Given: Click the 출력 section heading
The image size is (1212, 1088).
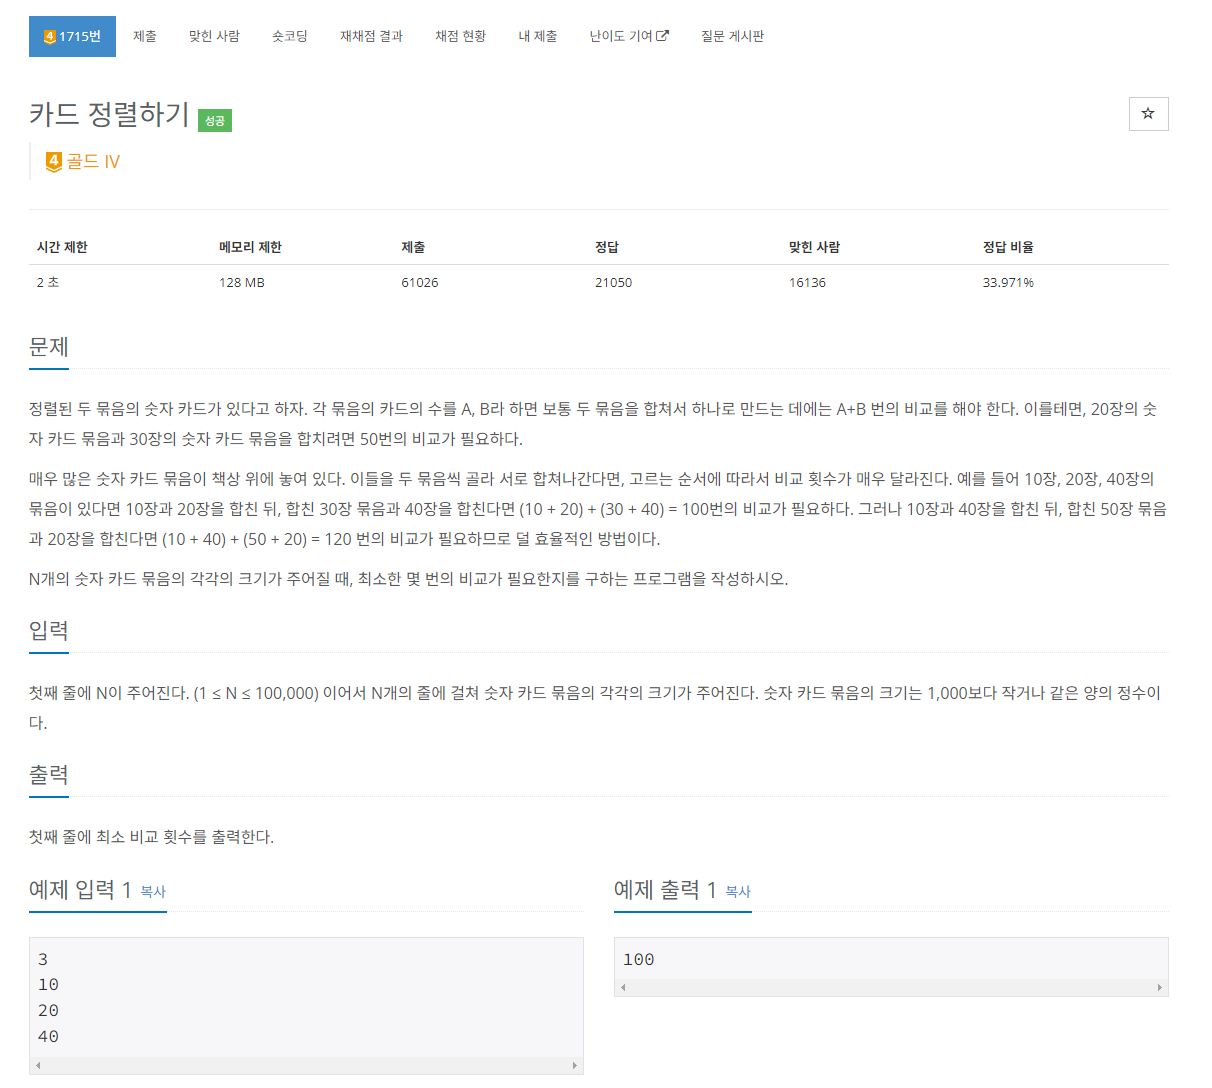Looking at the screenshot, I should coord(49,775).
